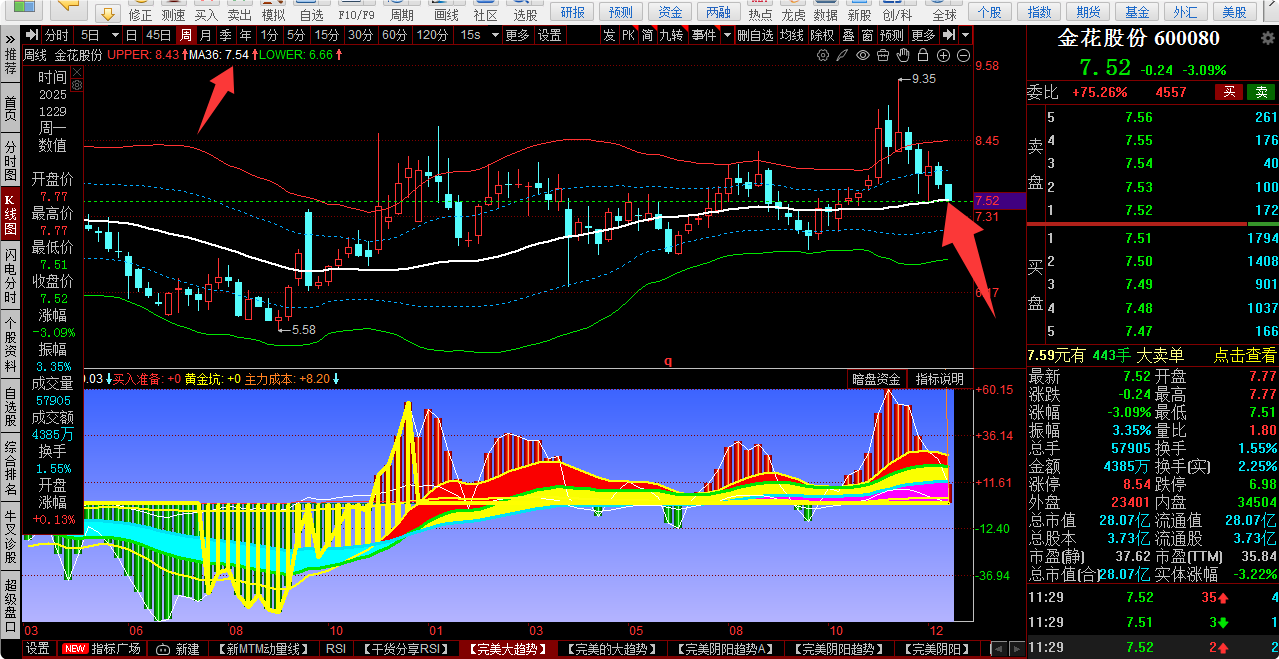Click the gift box icon above chart

tap(882, 55)
